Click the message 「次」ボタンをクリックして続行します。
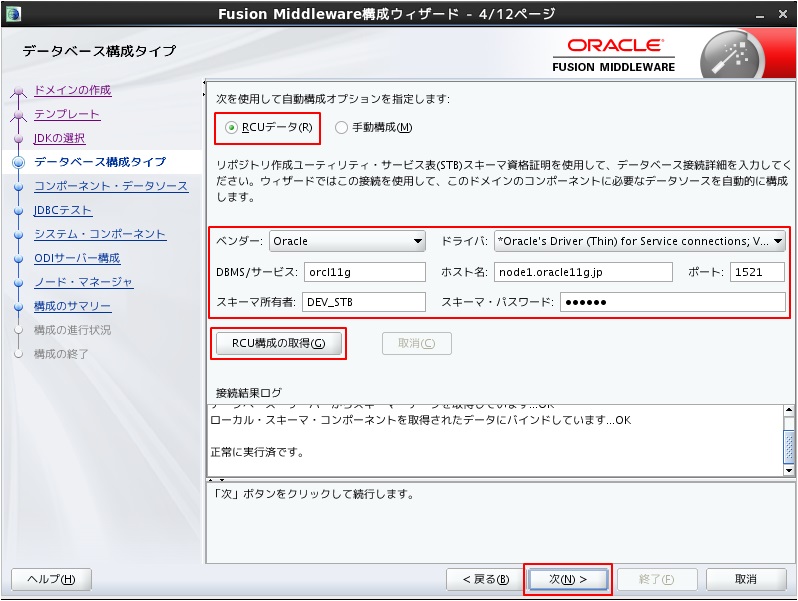The width and height of the screenshot is (798, 601). (314, 494)
